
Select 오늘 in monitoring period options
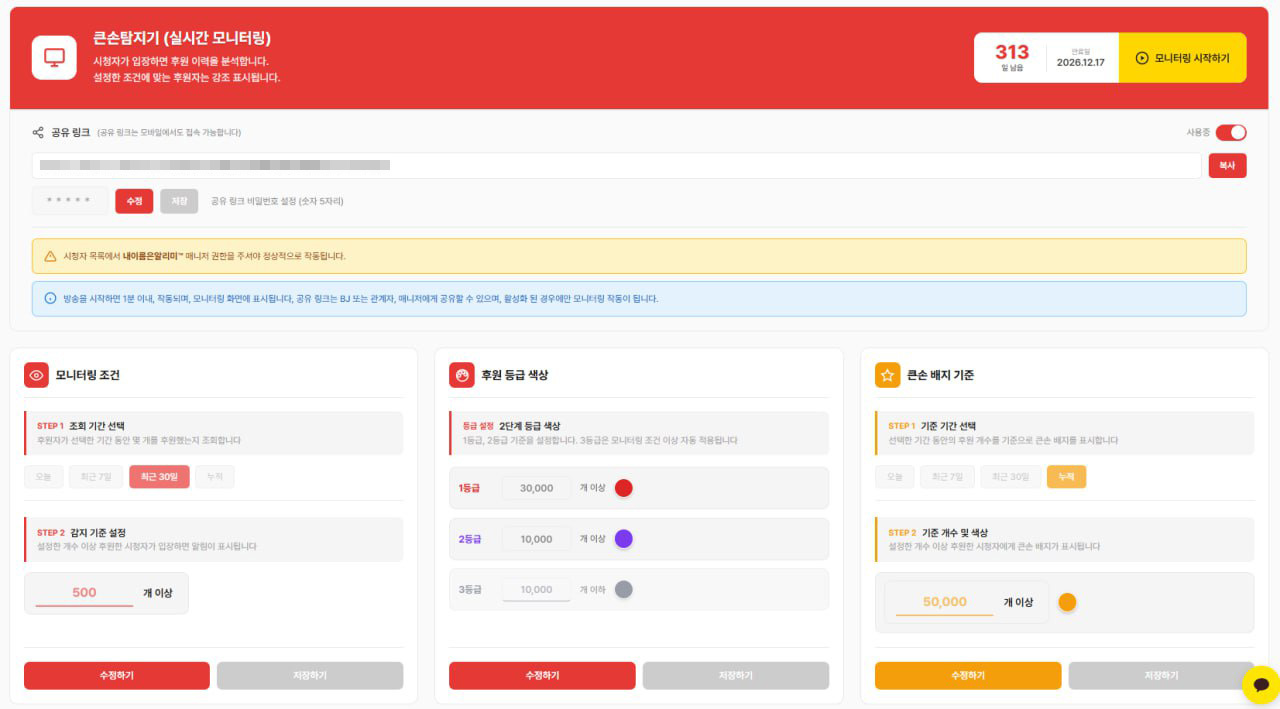44,477
